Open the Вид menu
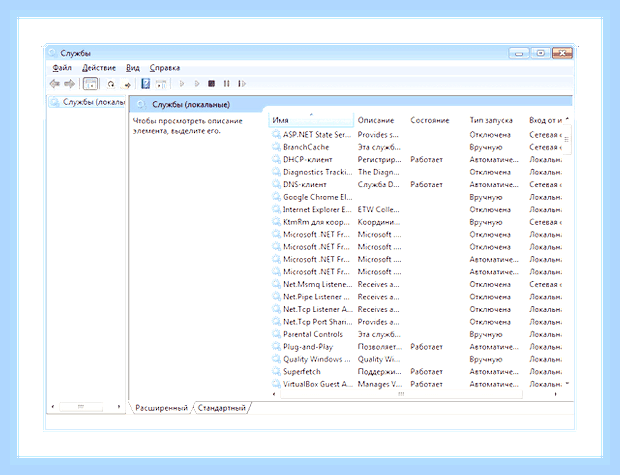 pos(133,68)
